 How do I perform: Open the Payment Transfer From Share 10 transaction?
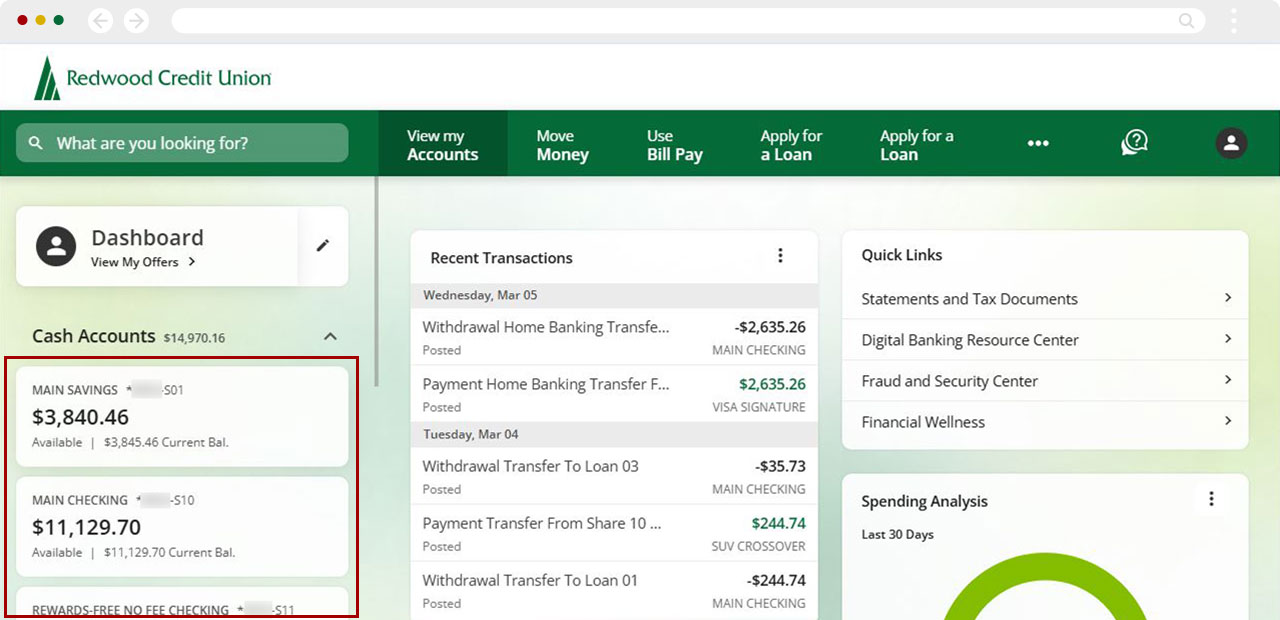click(614, 533)
